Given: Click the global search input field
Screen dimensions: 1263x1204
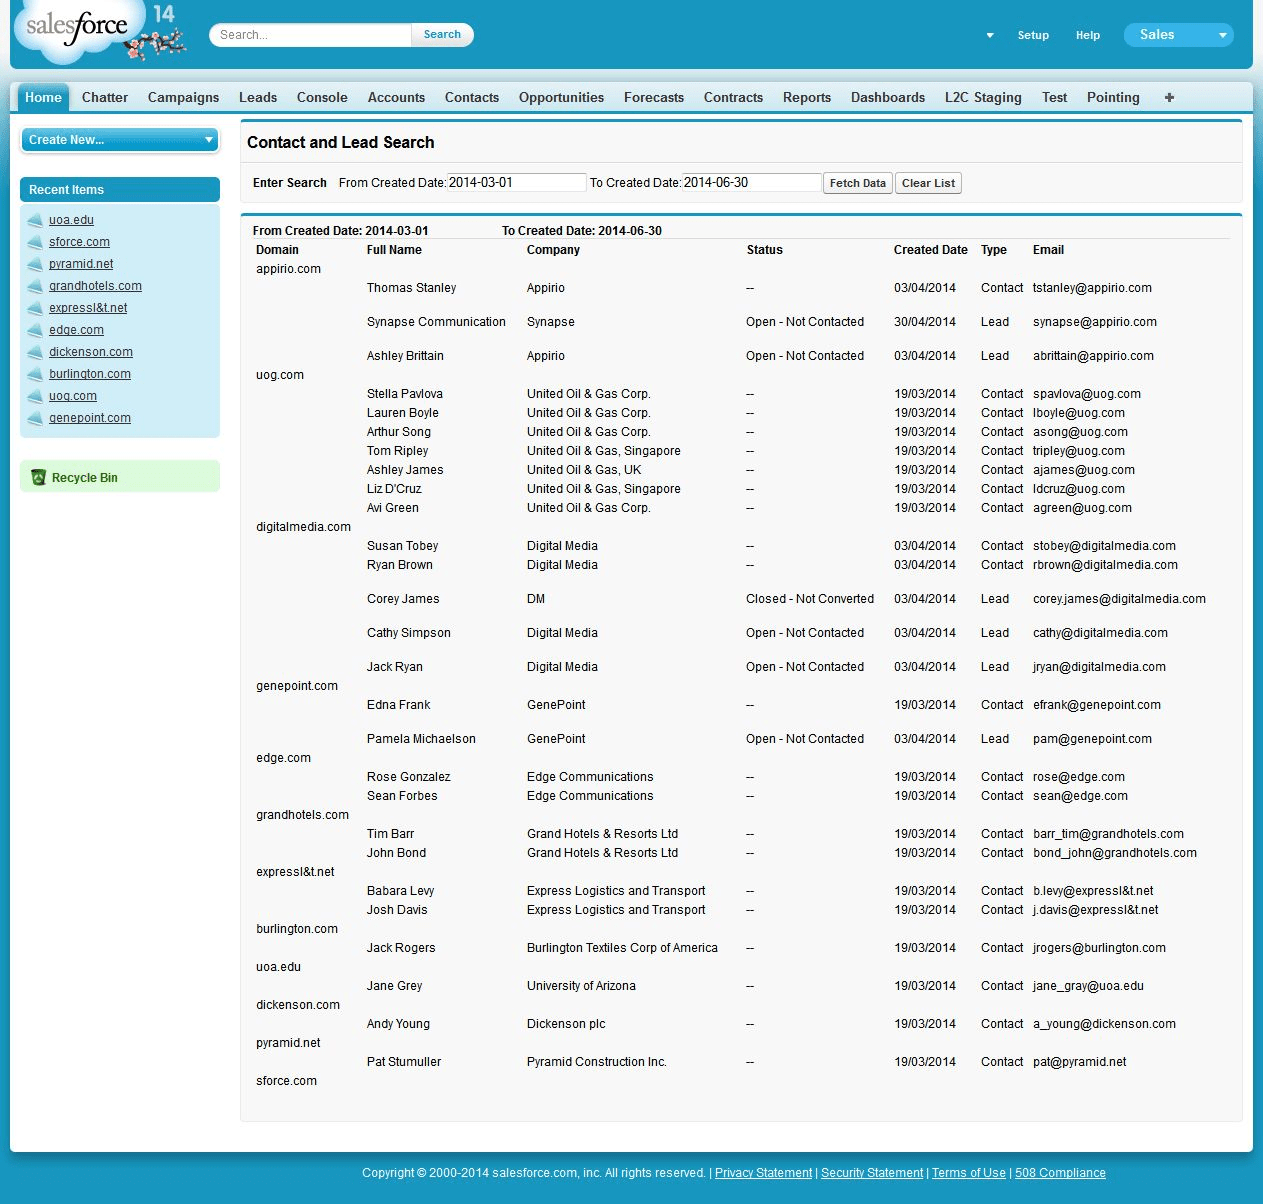Looking at the screenshot, I should point(311,35).
